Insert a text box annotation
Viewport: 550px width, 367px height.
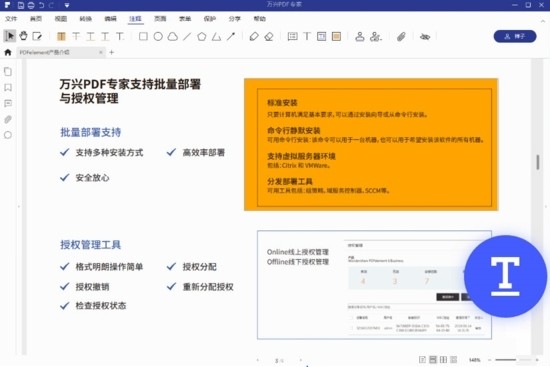click(x=321, y=36)
